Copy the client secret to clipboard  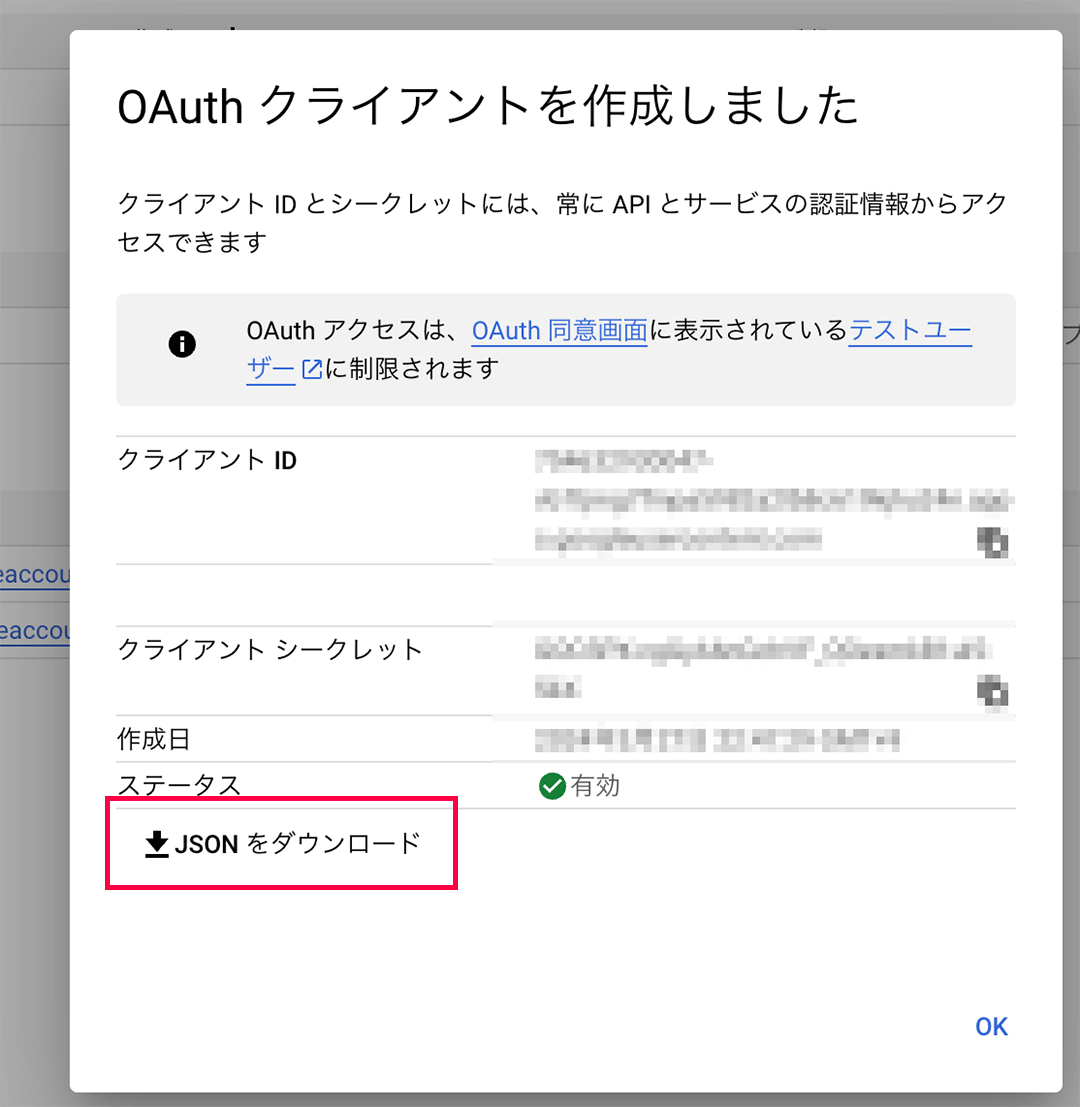pyautogui.click(x=992, y=690)
